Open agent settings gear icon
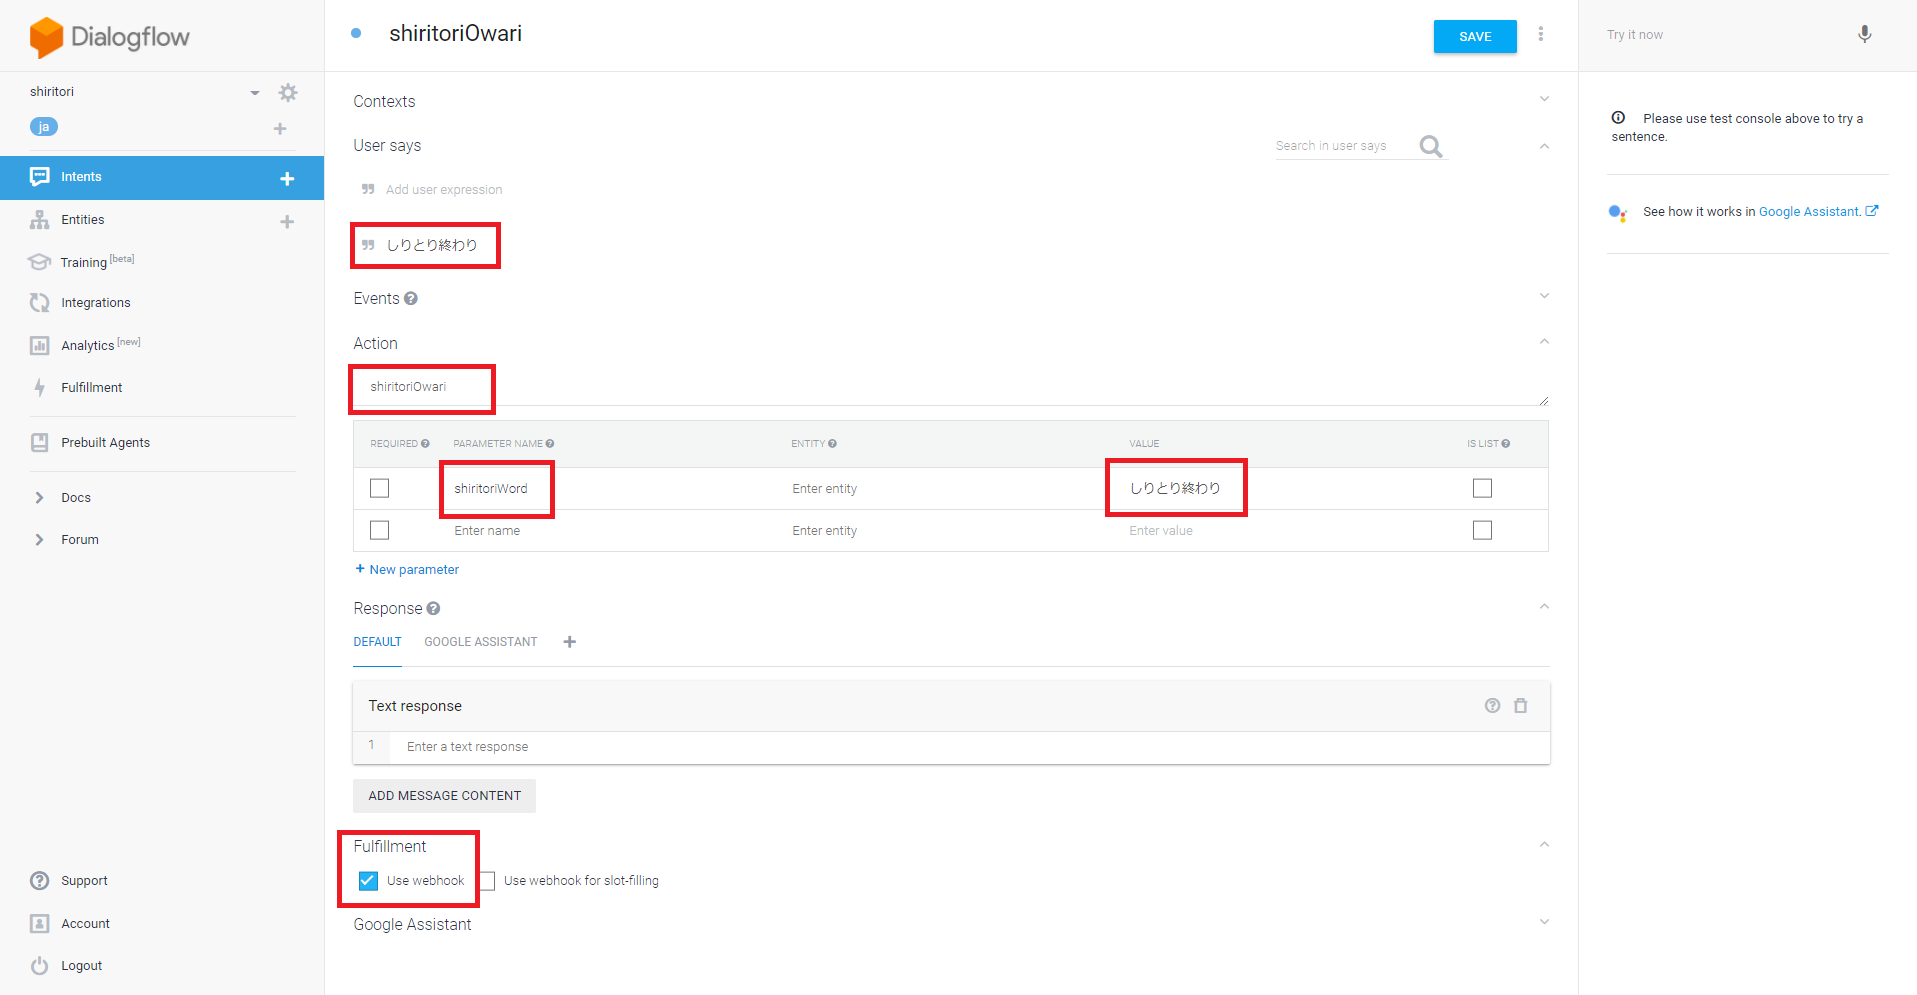Screen dimensions: 1917x995 288,93
